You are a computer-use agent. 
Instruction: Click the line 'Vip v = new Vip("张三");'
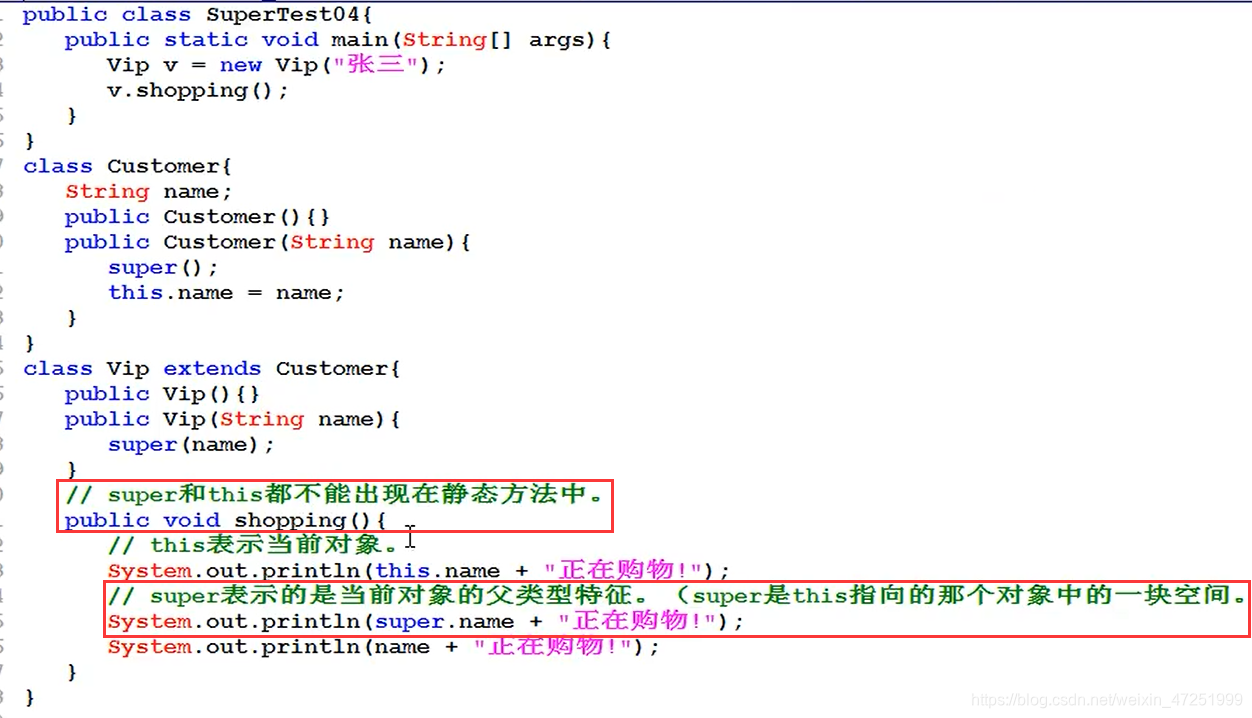tap(276, 65)
